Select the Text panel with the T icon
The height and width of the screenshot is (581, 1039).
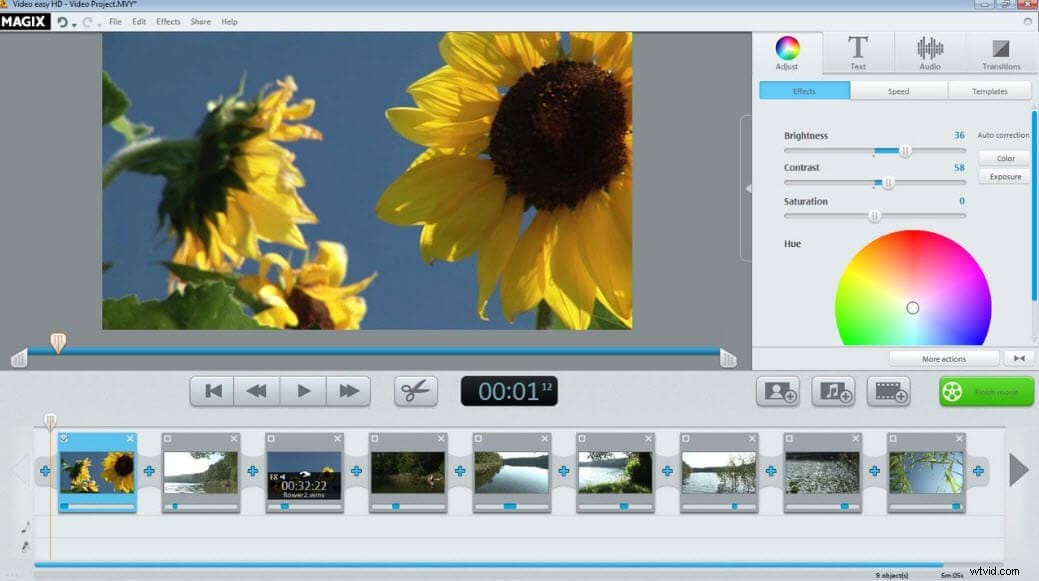(858, 52)
